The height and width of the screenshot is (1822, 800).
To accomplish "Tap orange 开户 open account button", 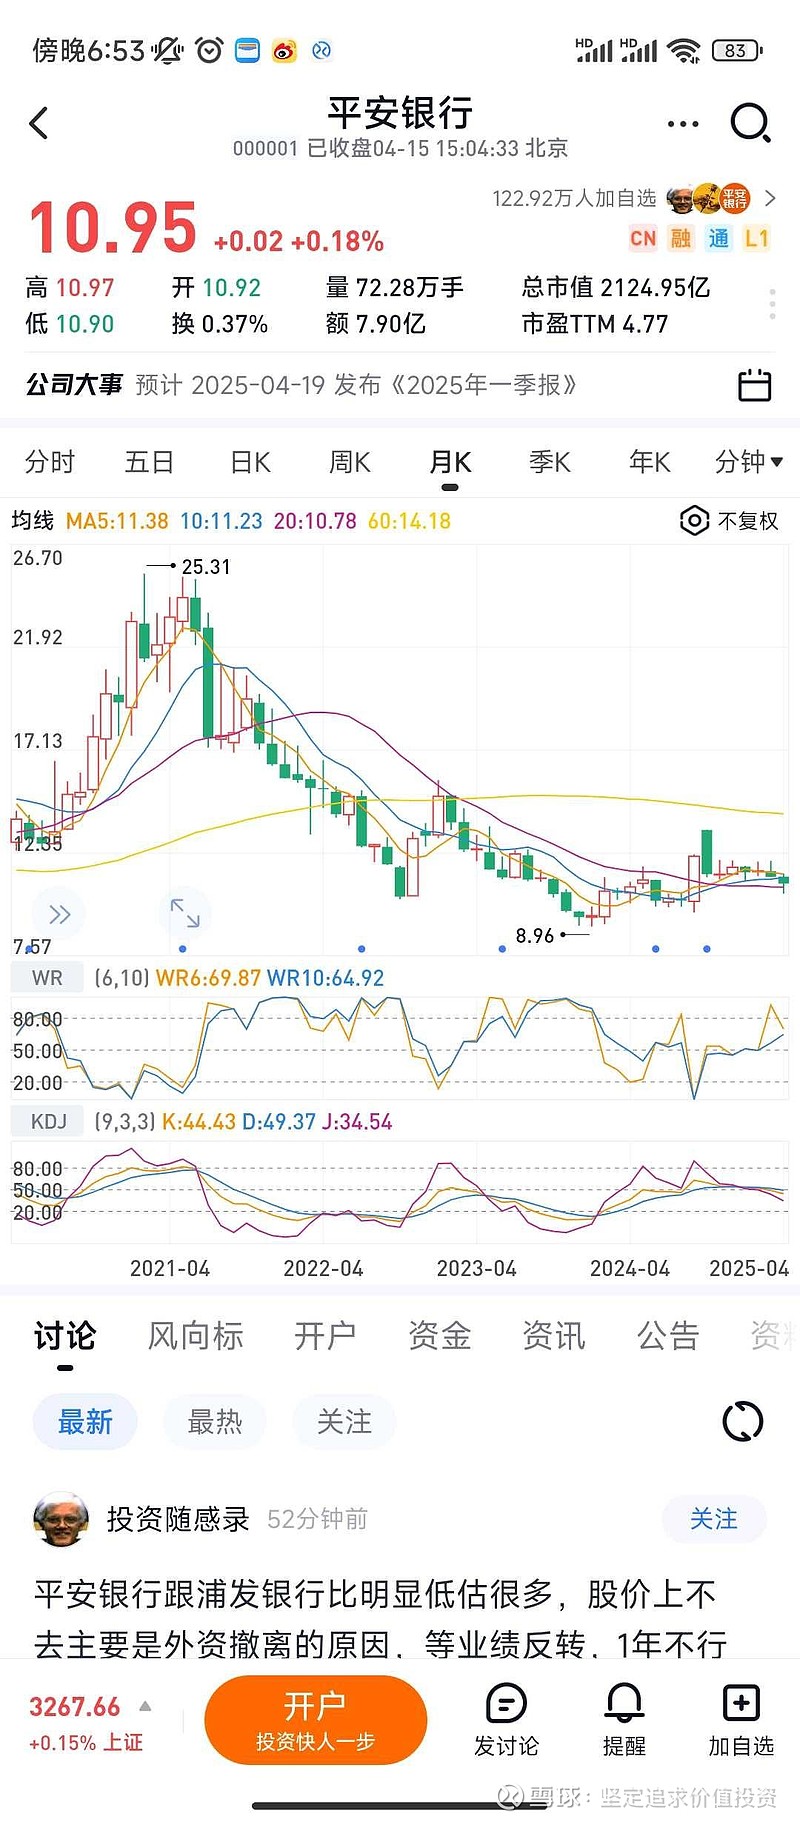I will click(x=316, y=1720).
